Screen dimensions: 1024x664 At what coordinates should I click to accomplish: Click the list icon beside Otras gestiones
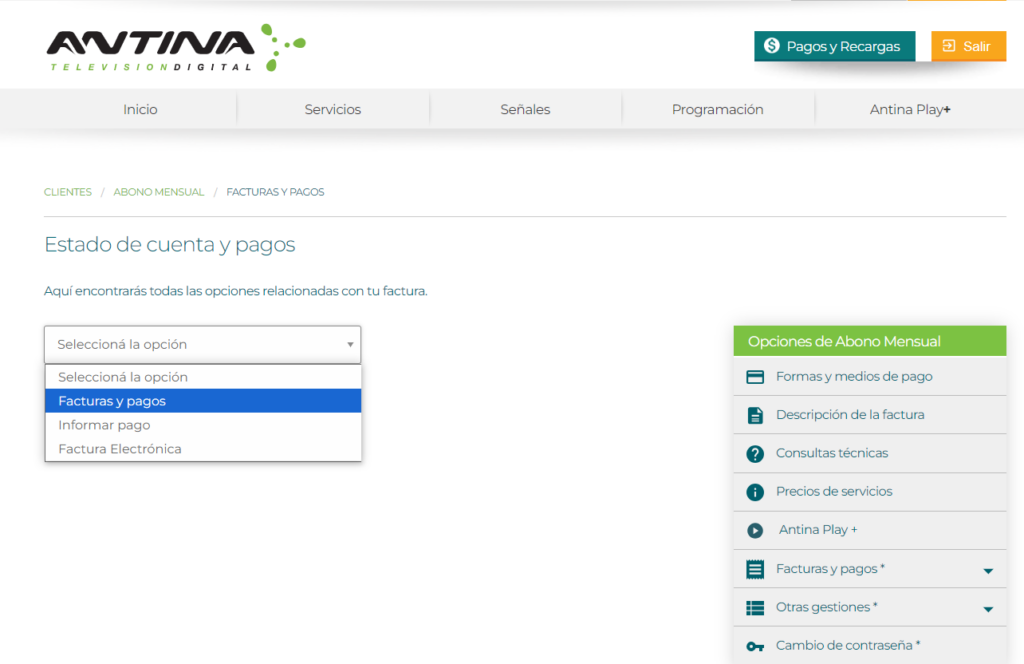[x=755, y=607]
